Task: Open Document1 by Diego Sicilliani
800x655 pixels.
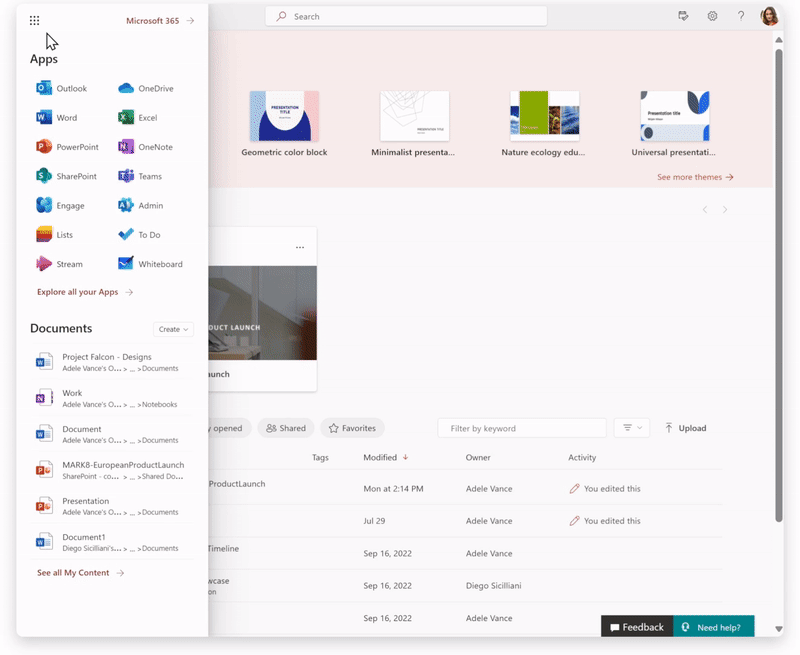Action: (x=112, y=542)
